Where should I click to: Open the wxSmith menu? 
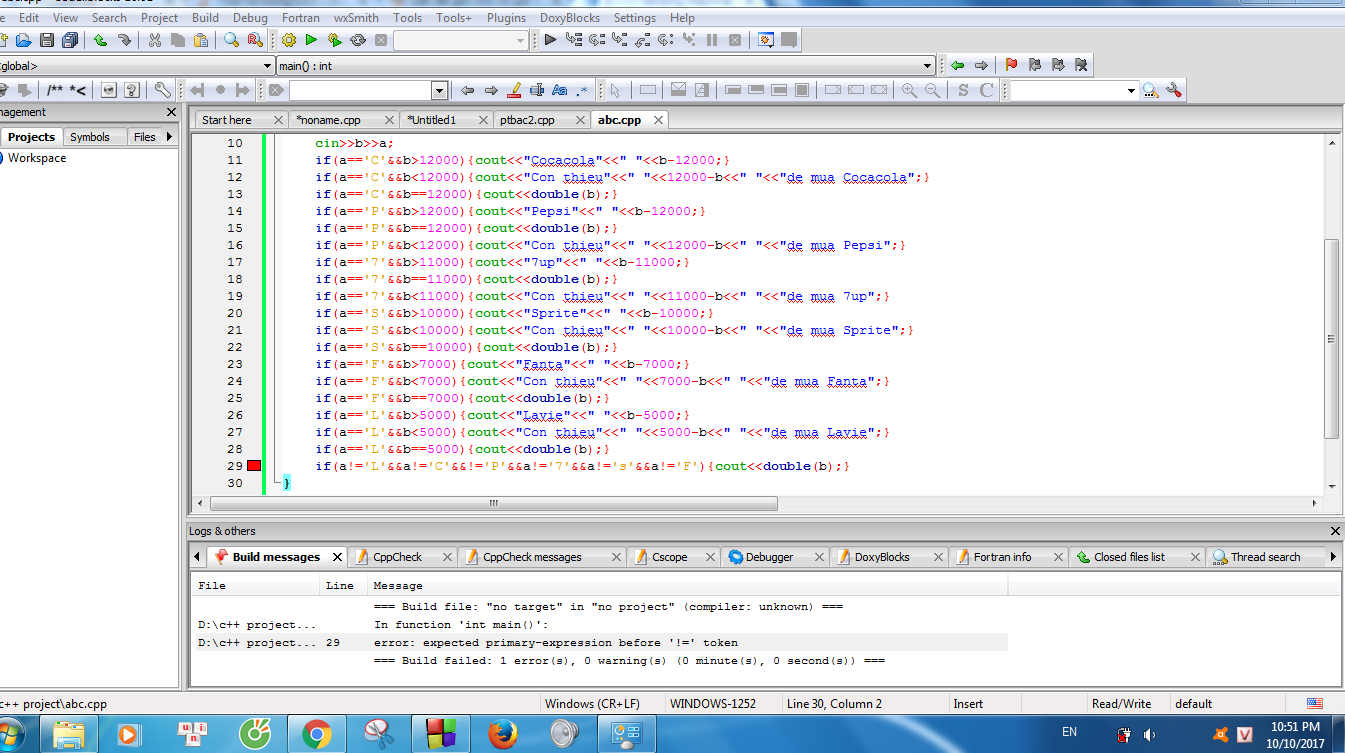pyautogui.click(x=357, y=18)
